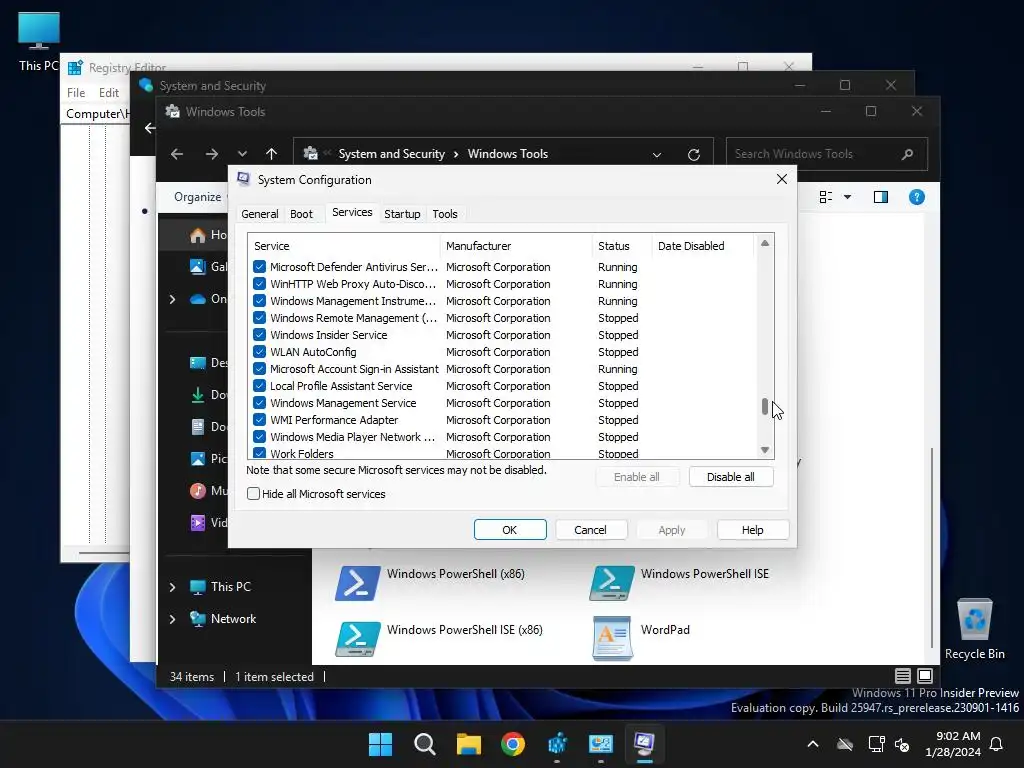Open Windows PowerShell (x86) icon
The height and width of the screenshot is (768, 1024).
(357, 583)
